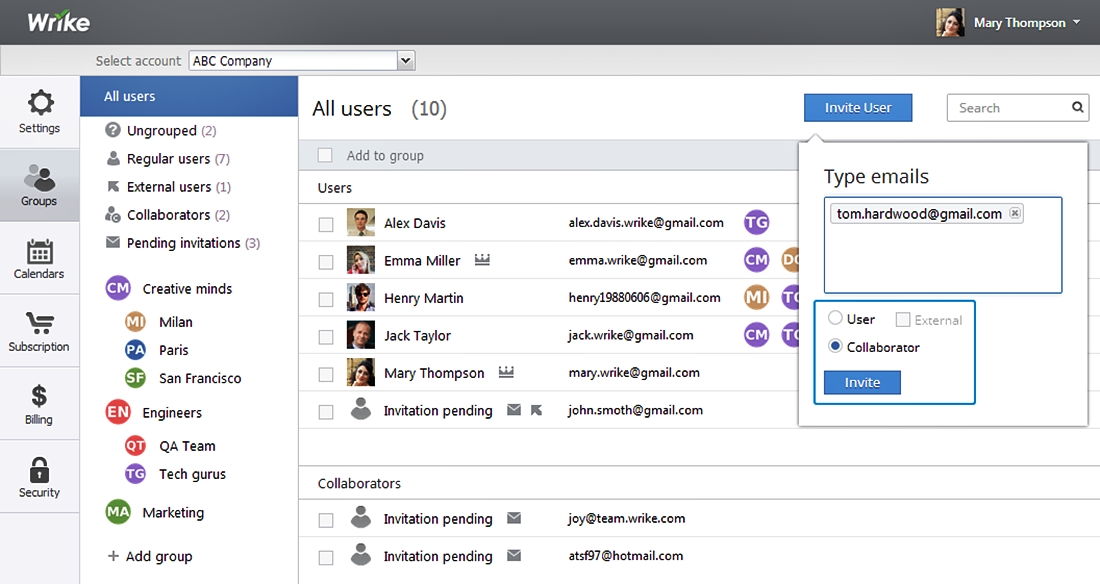Click the crown icon next to Emma Miller

(x=483, y=260)
